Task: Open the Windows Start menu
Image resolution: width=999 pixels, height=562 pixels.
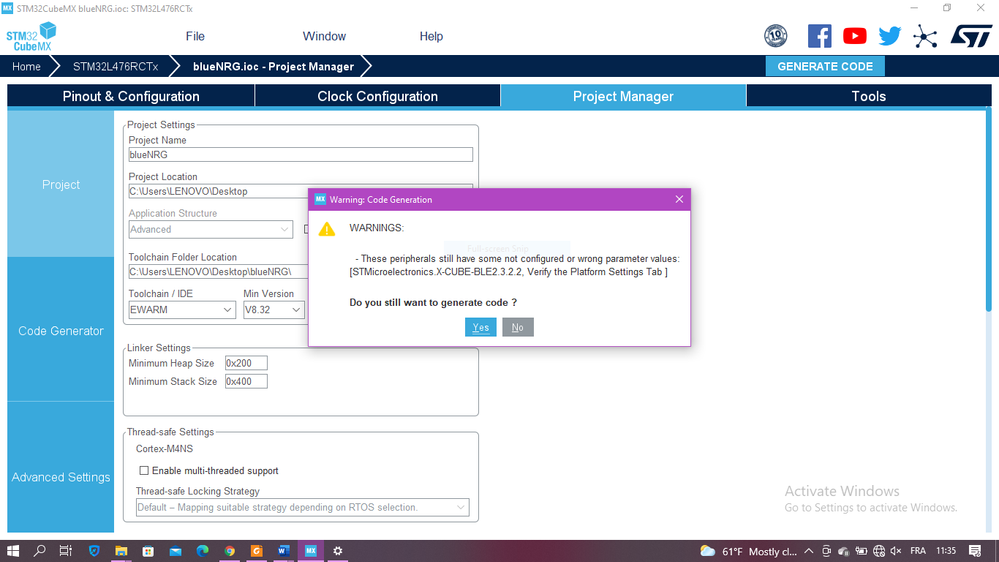Action: point(13,551)
